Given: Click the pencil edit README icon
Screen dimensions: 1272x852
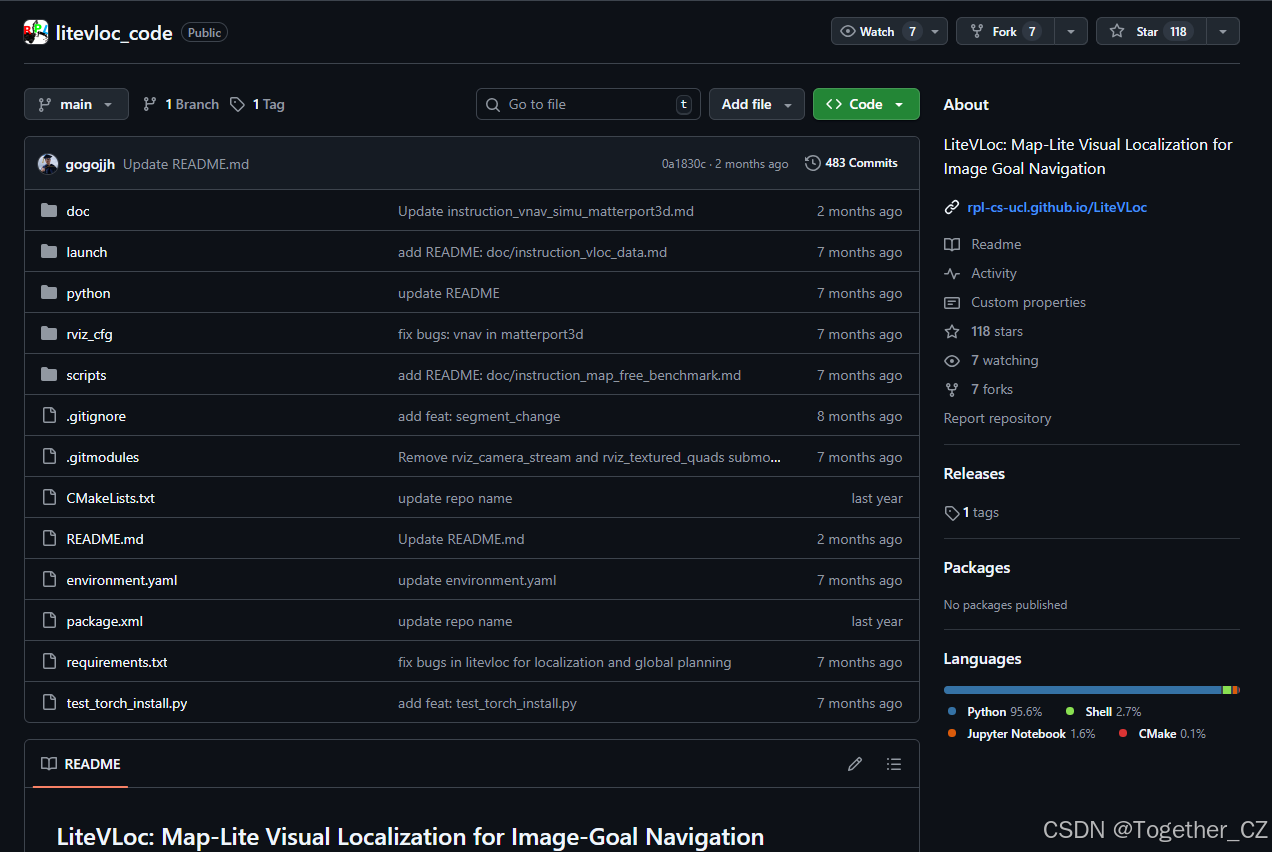Looking at the screenshot, I should (855, 764).
